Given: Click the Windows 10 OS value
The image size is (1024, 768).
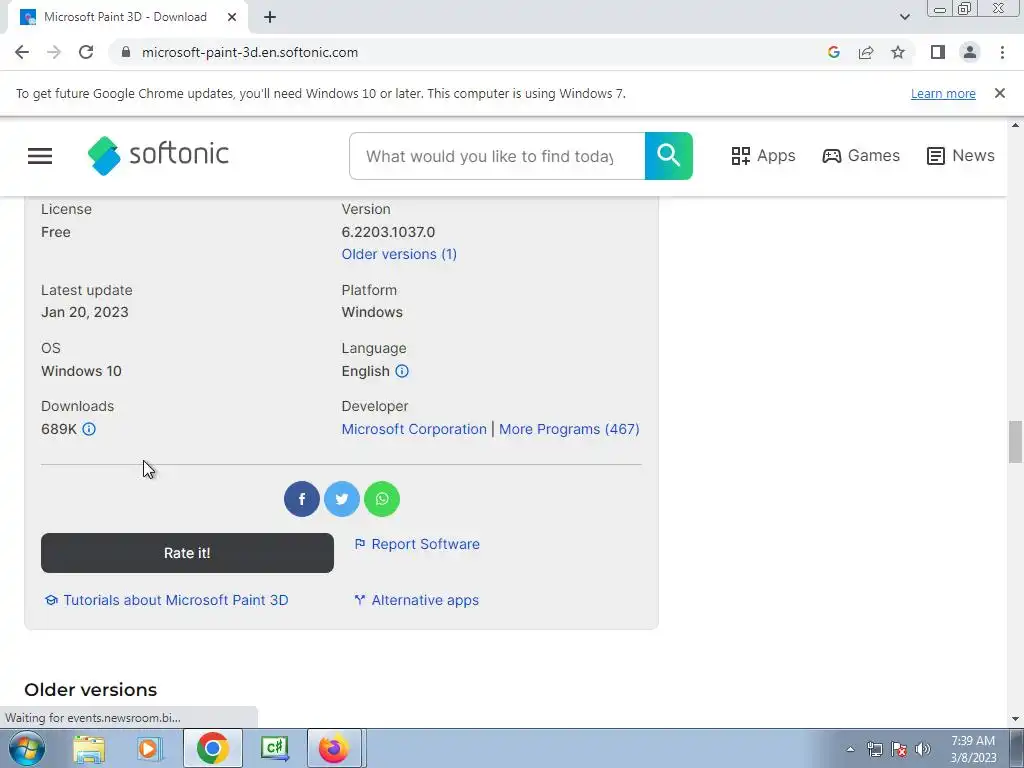Looking at the screenshot, I should click(81, 371).
